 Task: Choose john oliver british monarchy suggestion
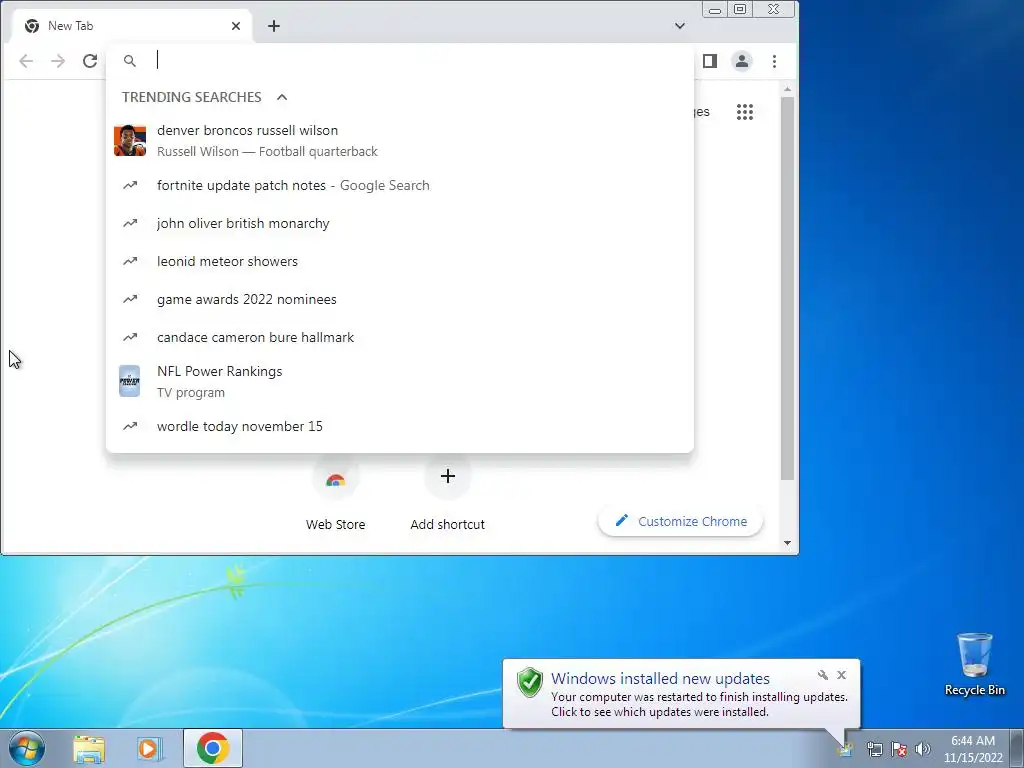click(x=400, y=223)
